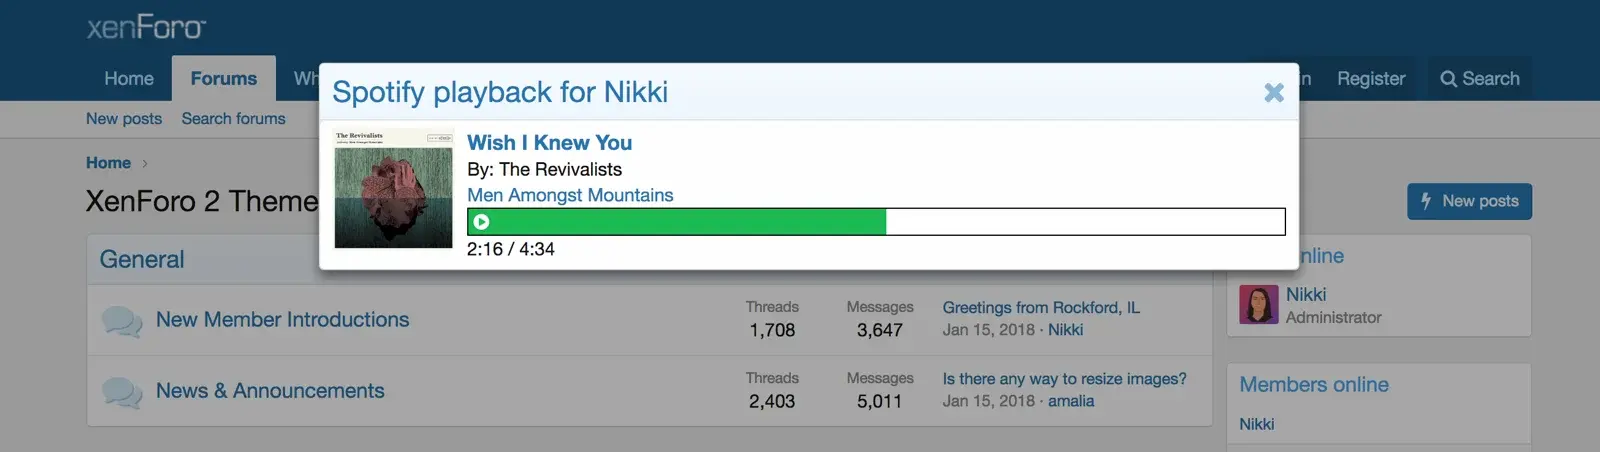Open the Register link
The width and height of the screenshot is (1600, 452).
tap(1370, 79)
